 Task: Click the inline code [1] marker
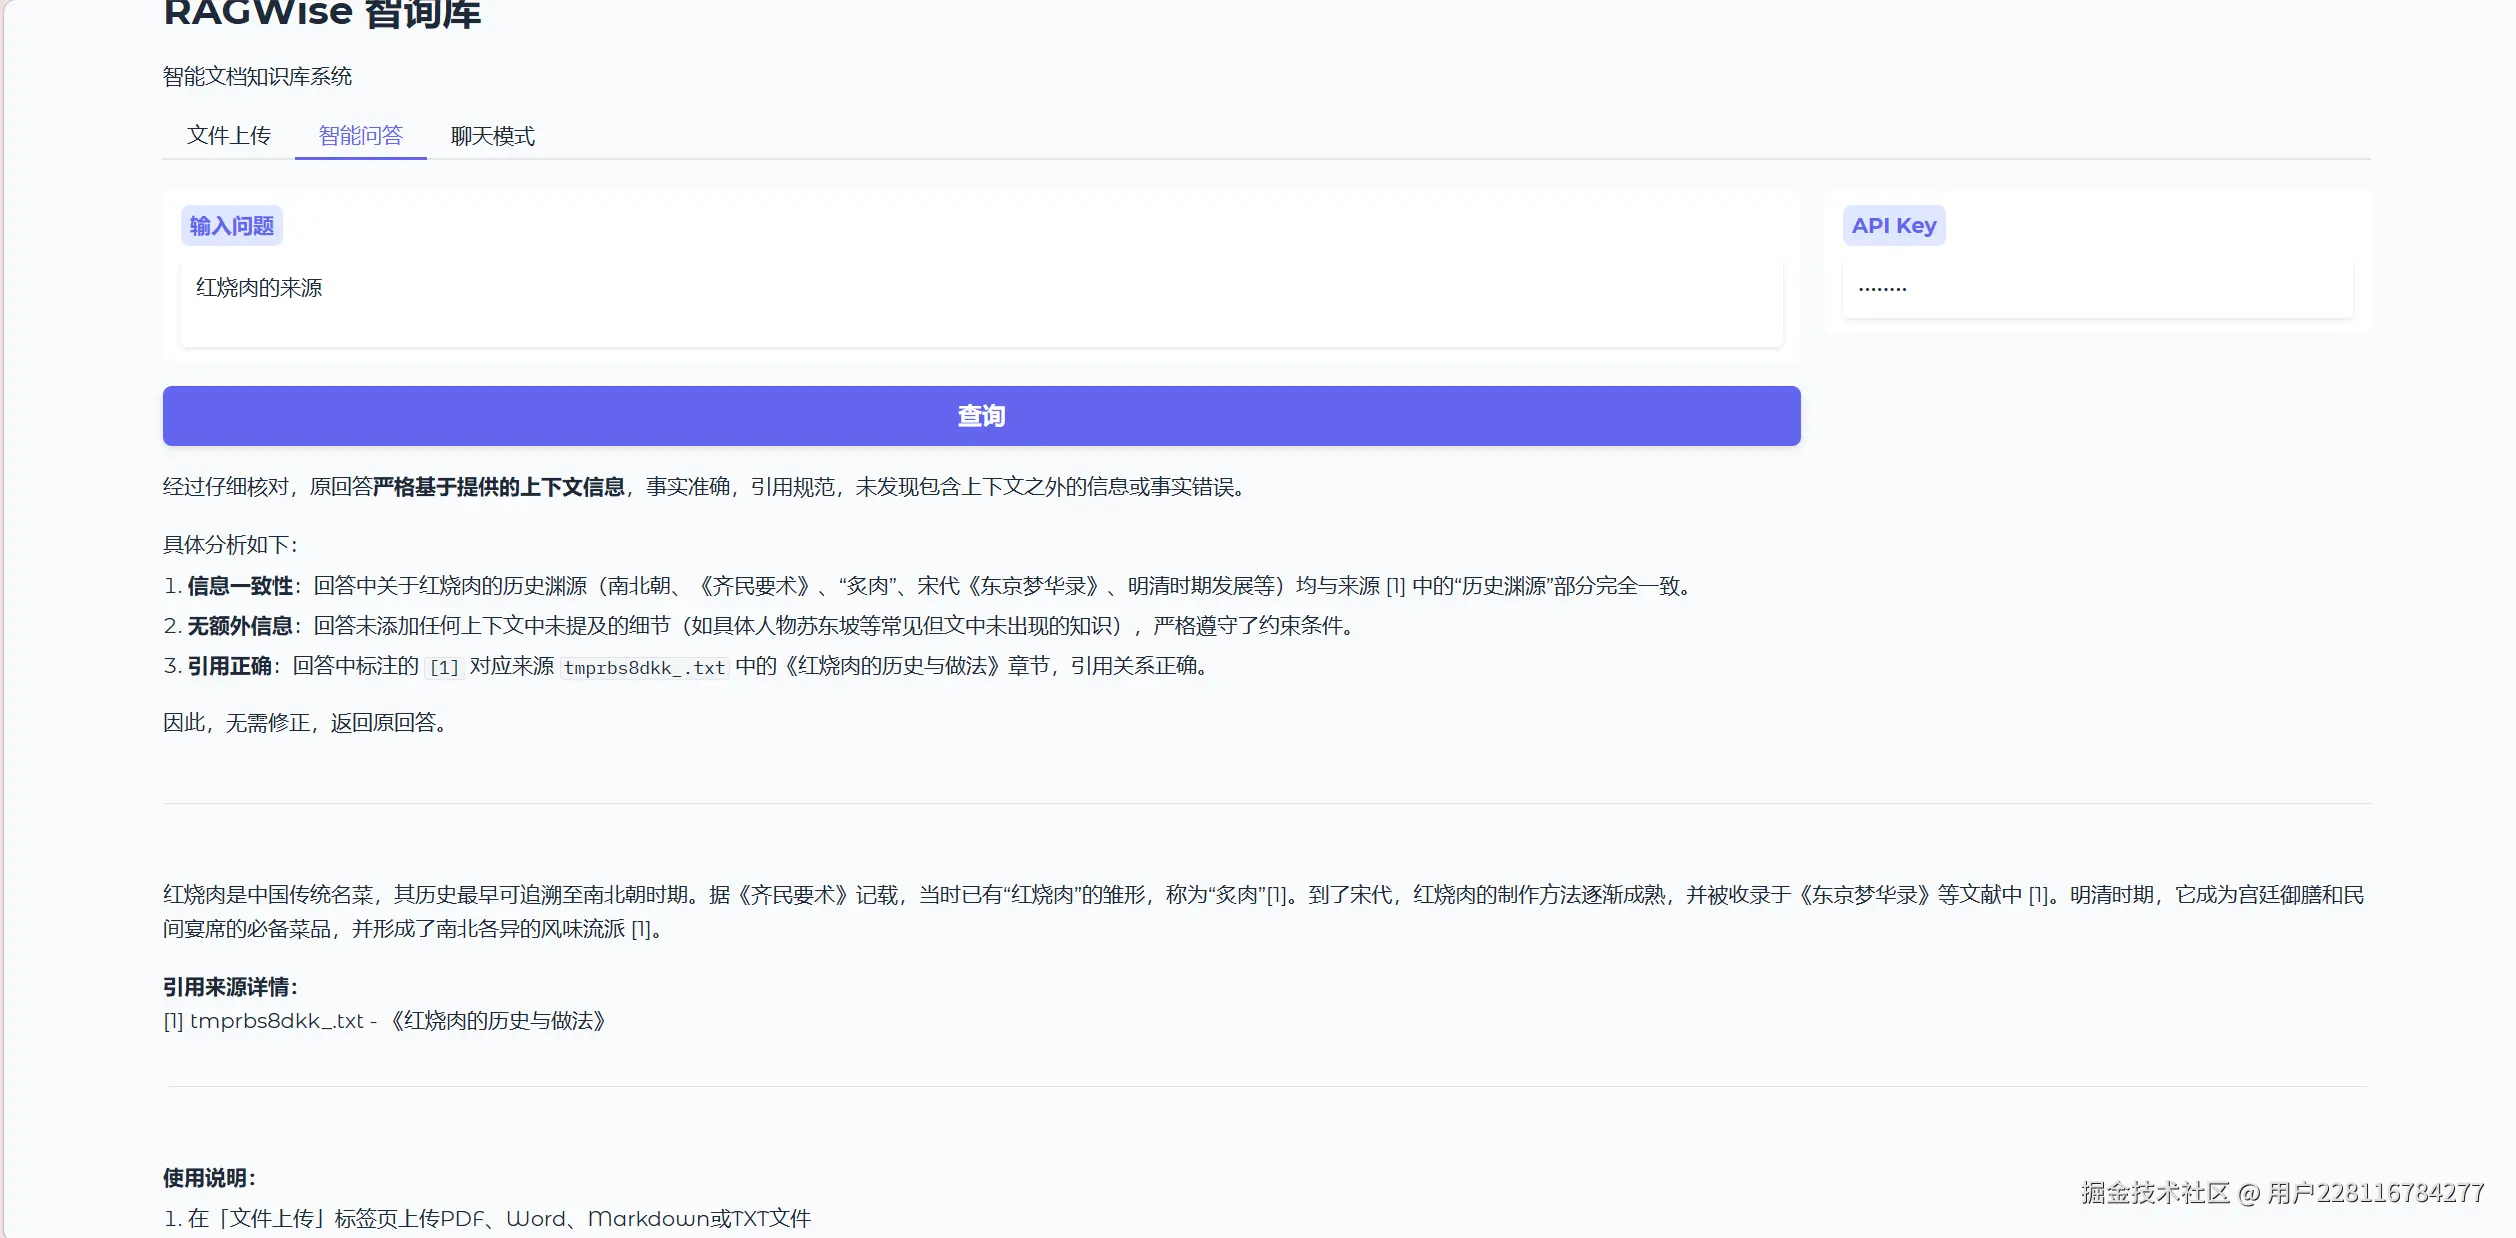click(444, 668)
